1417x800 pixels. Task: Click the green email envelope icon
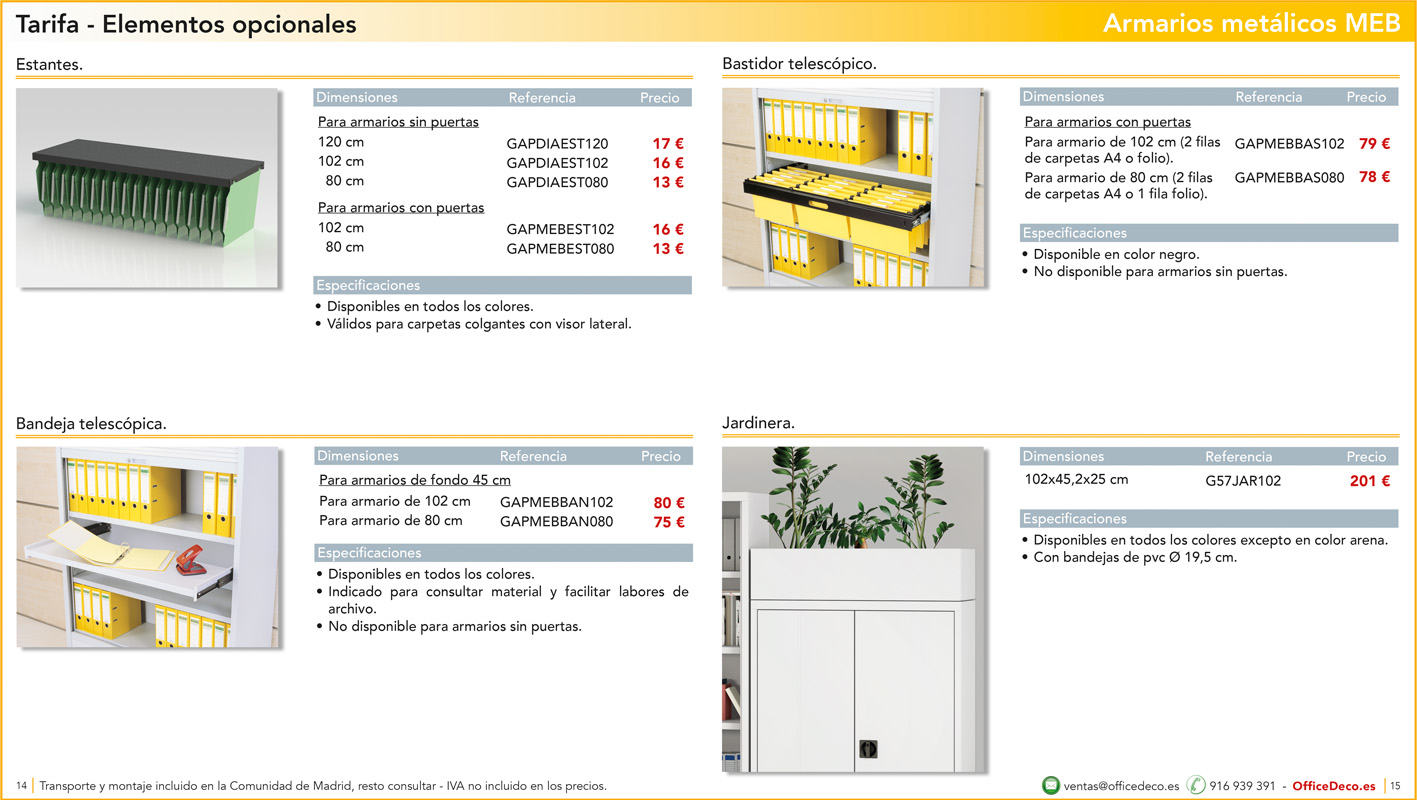coord(1050,785)
